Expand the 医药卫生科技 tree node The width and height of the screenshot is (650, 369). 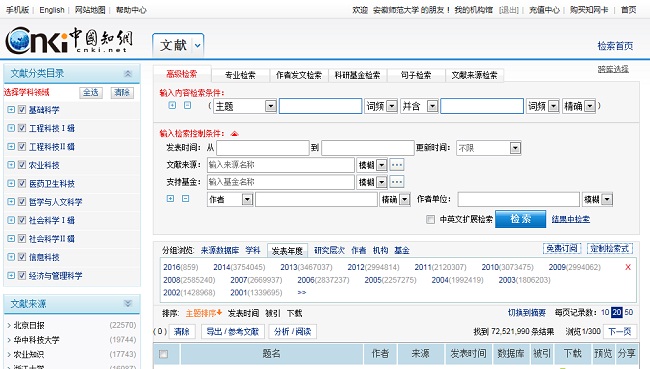click(11, 183)
